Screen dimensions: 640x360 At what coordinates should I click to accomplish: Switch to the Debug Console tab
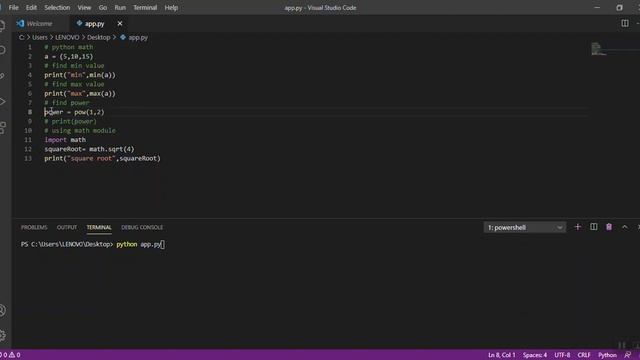click(x=142, y=227)
